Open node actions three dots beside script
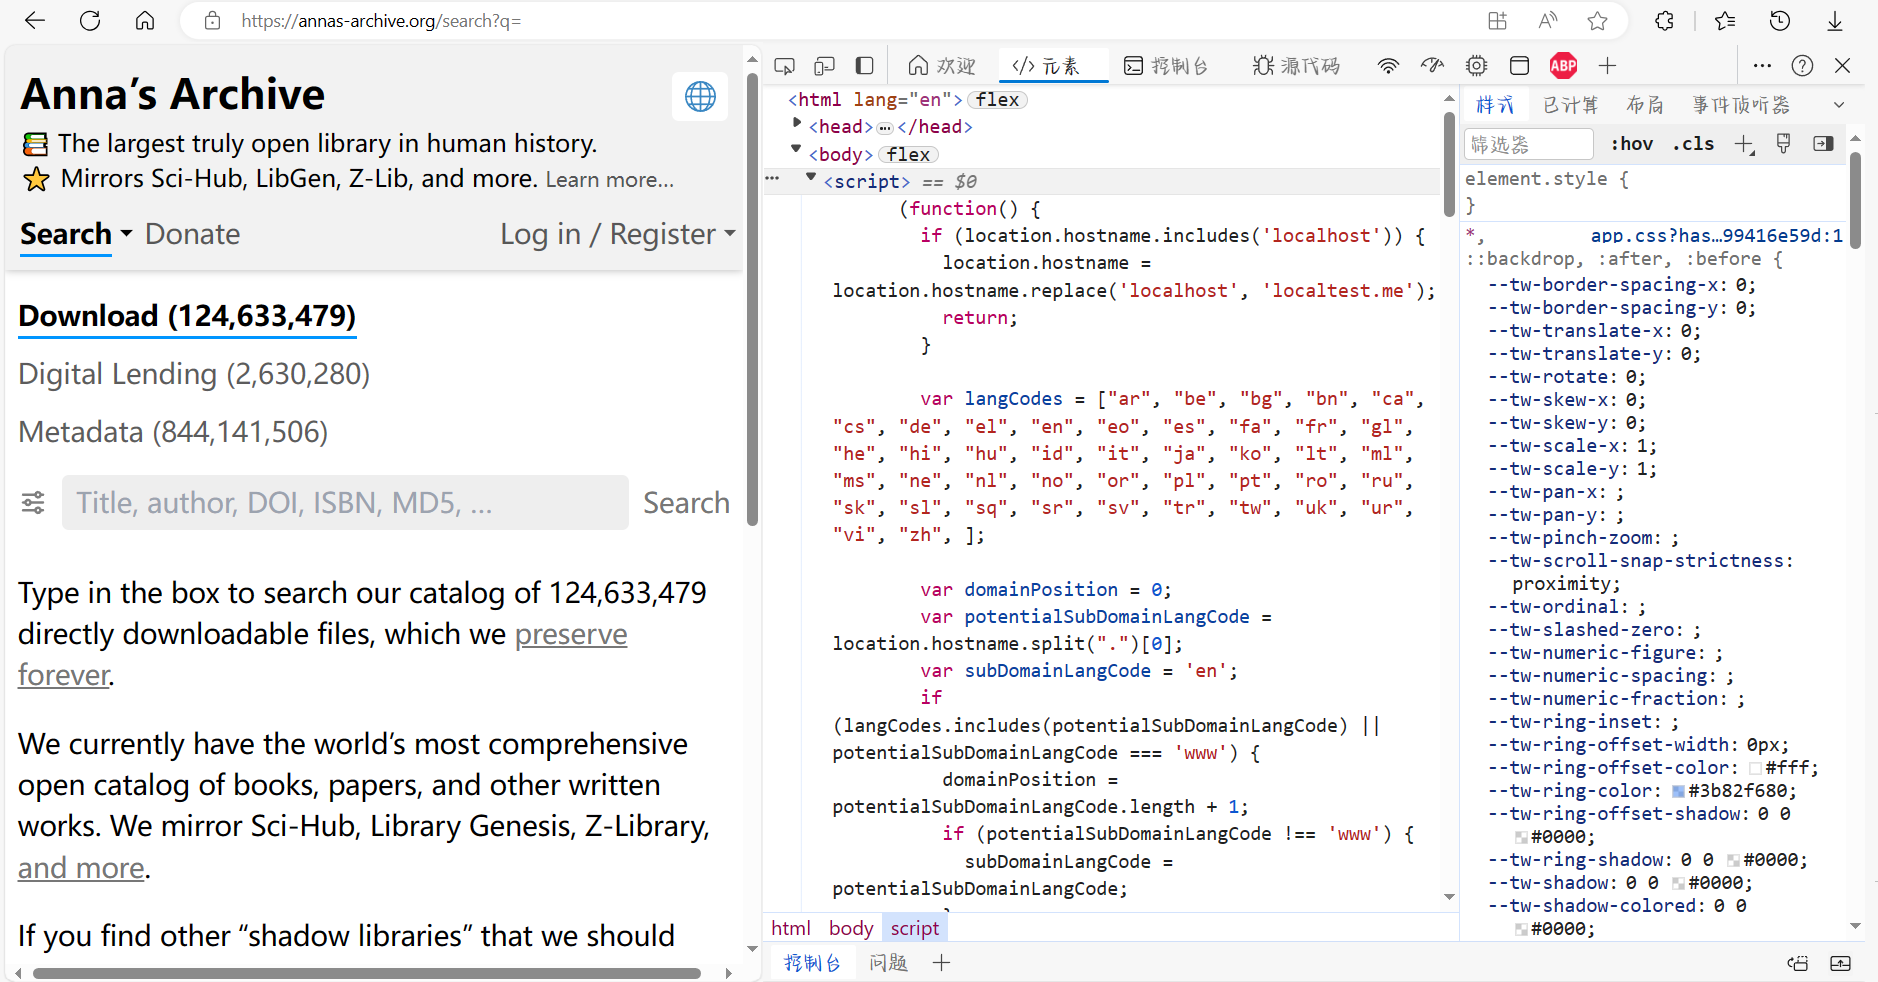 (773, 178)
